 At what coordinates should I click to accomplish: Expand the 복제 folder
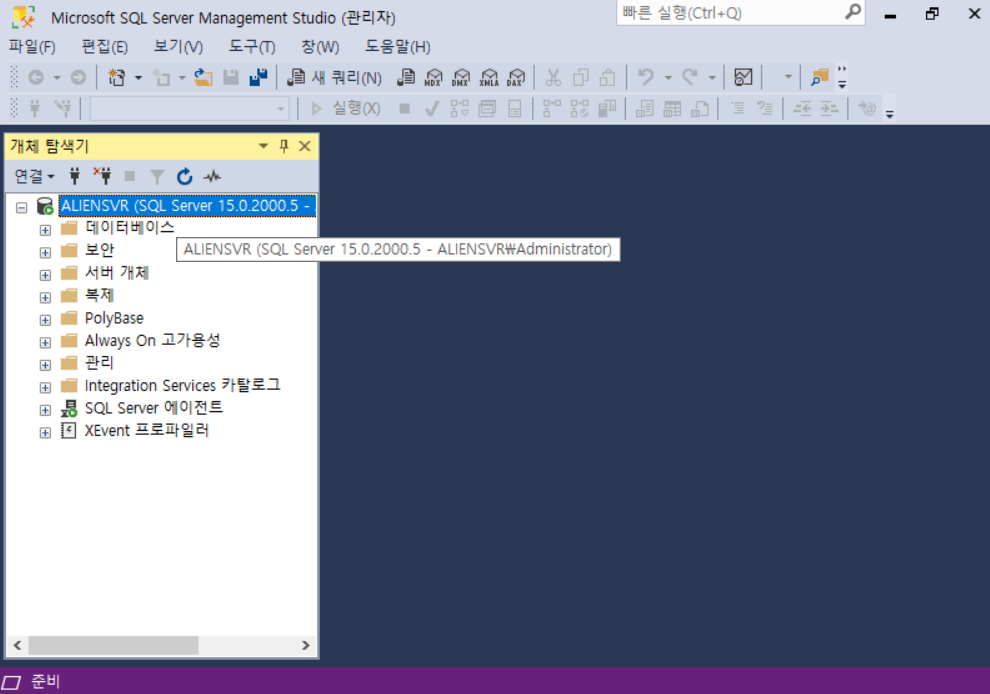pyautogui.click(x=45, y=297)
